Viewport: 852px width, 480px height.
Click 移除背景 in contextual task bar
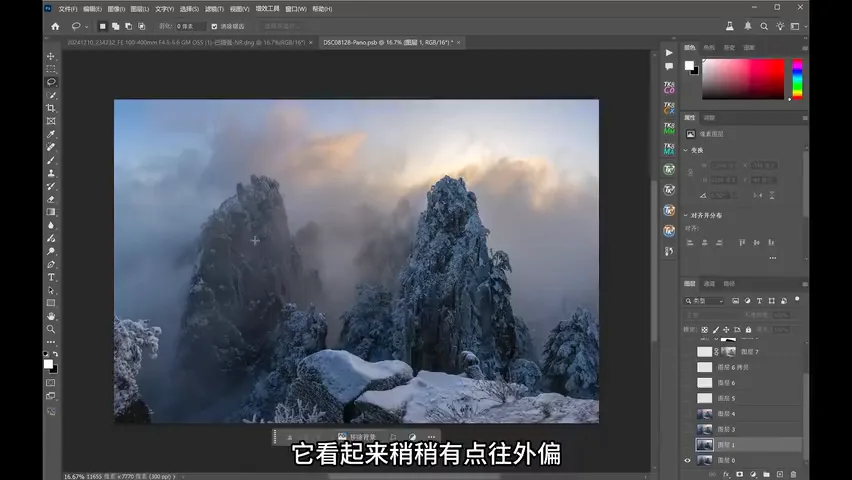[x=357, y=437]
